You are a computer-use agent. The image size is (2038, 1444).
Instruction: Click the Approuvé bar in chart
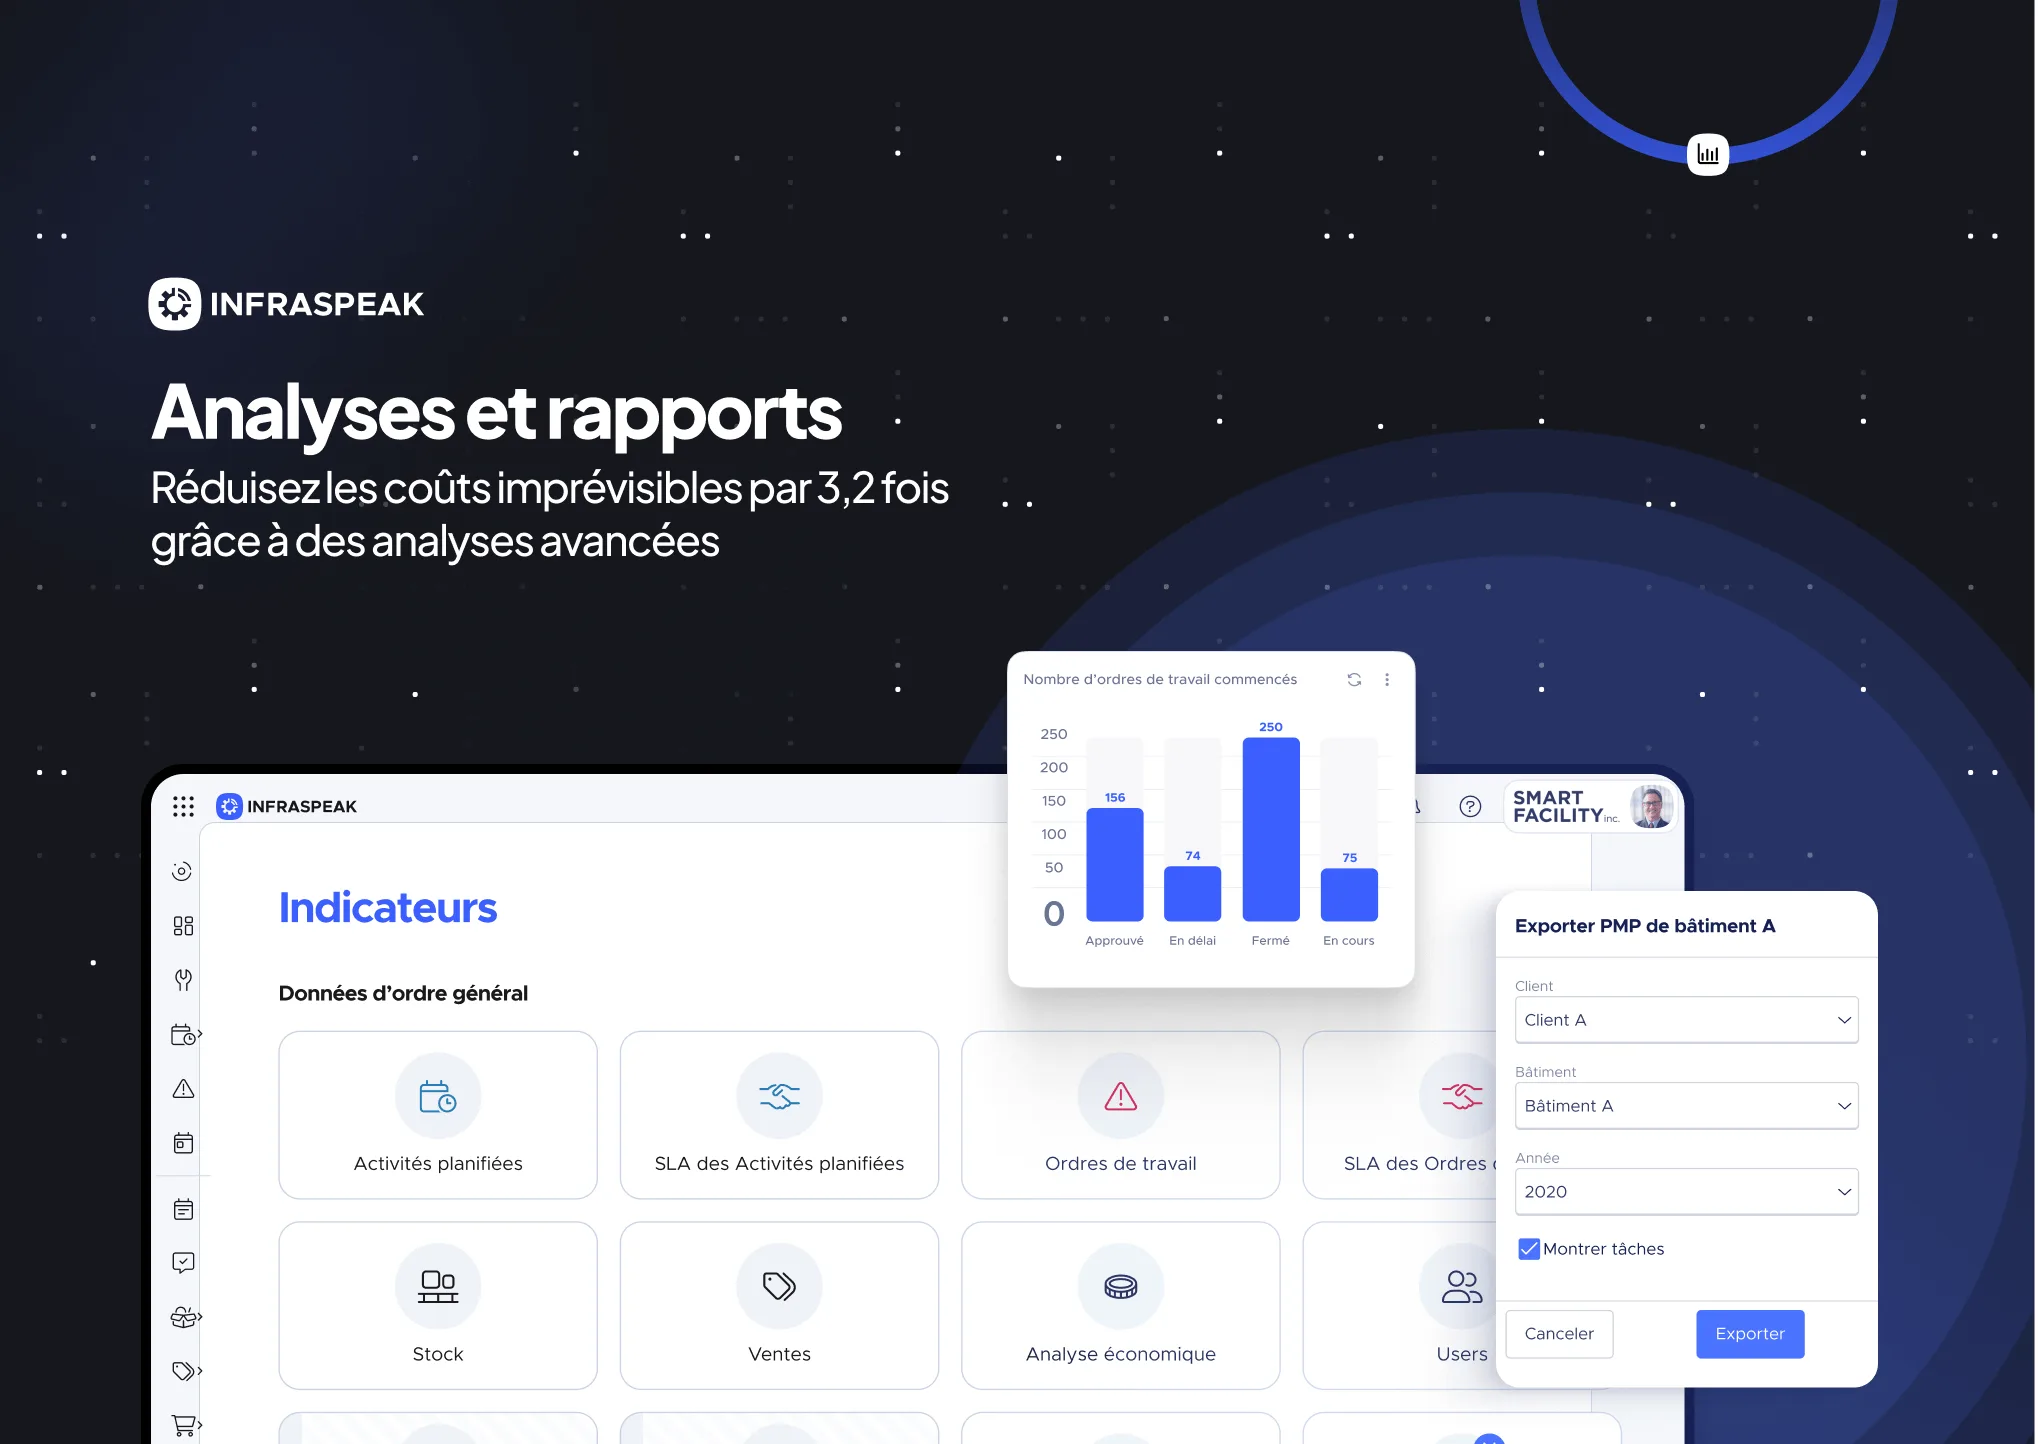tap(1114, 865)
